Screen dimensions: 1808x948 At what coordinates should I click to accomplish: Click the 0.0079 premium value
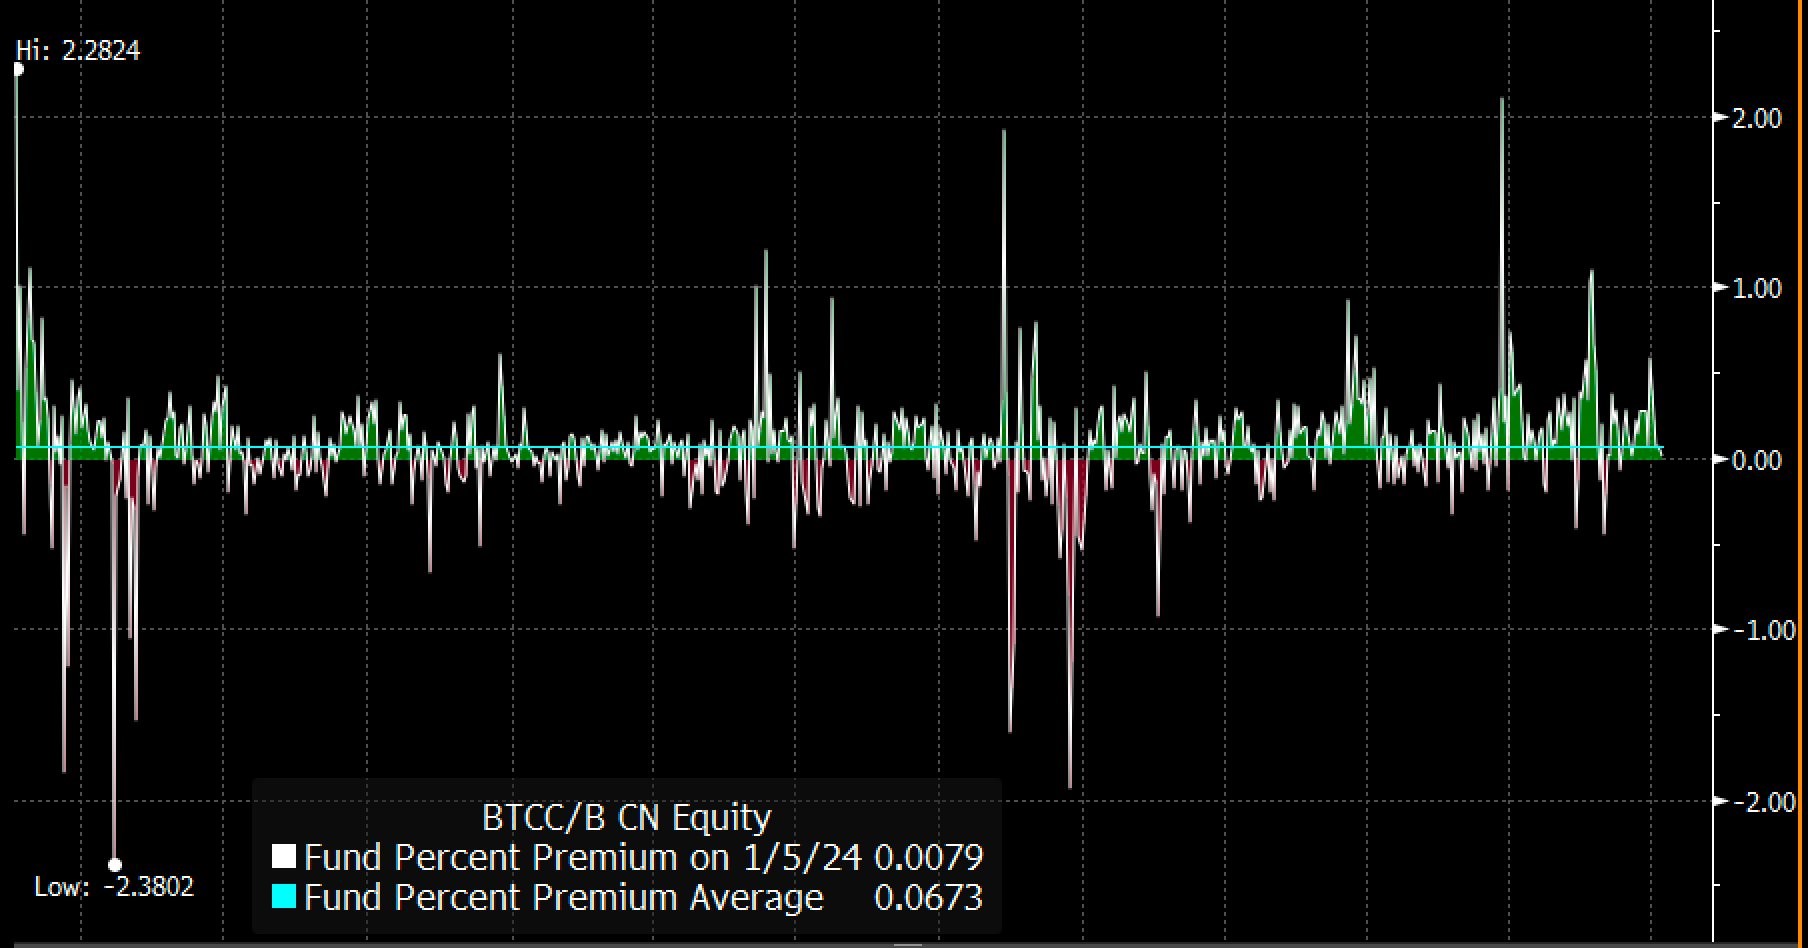pyautogui.click(x=929, y=857)
